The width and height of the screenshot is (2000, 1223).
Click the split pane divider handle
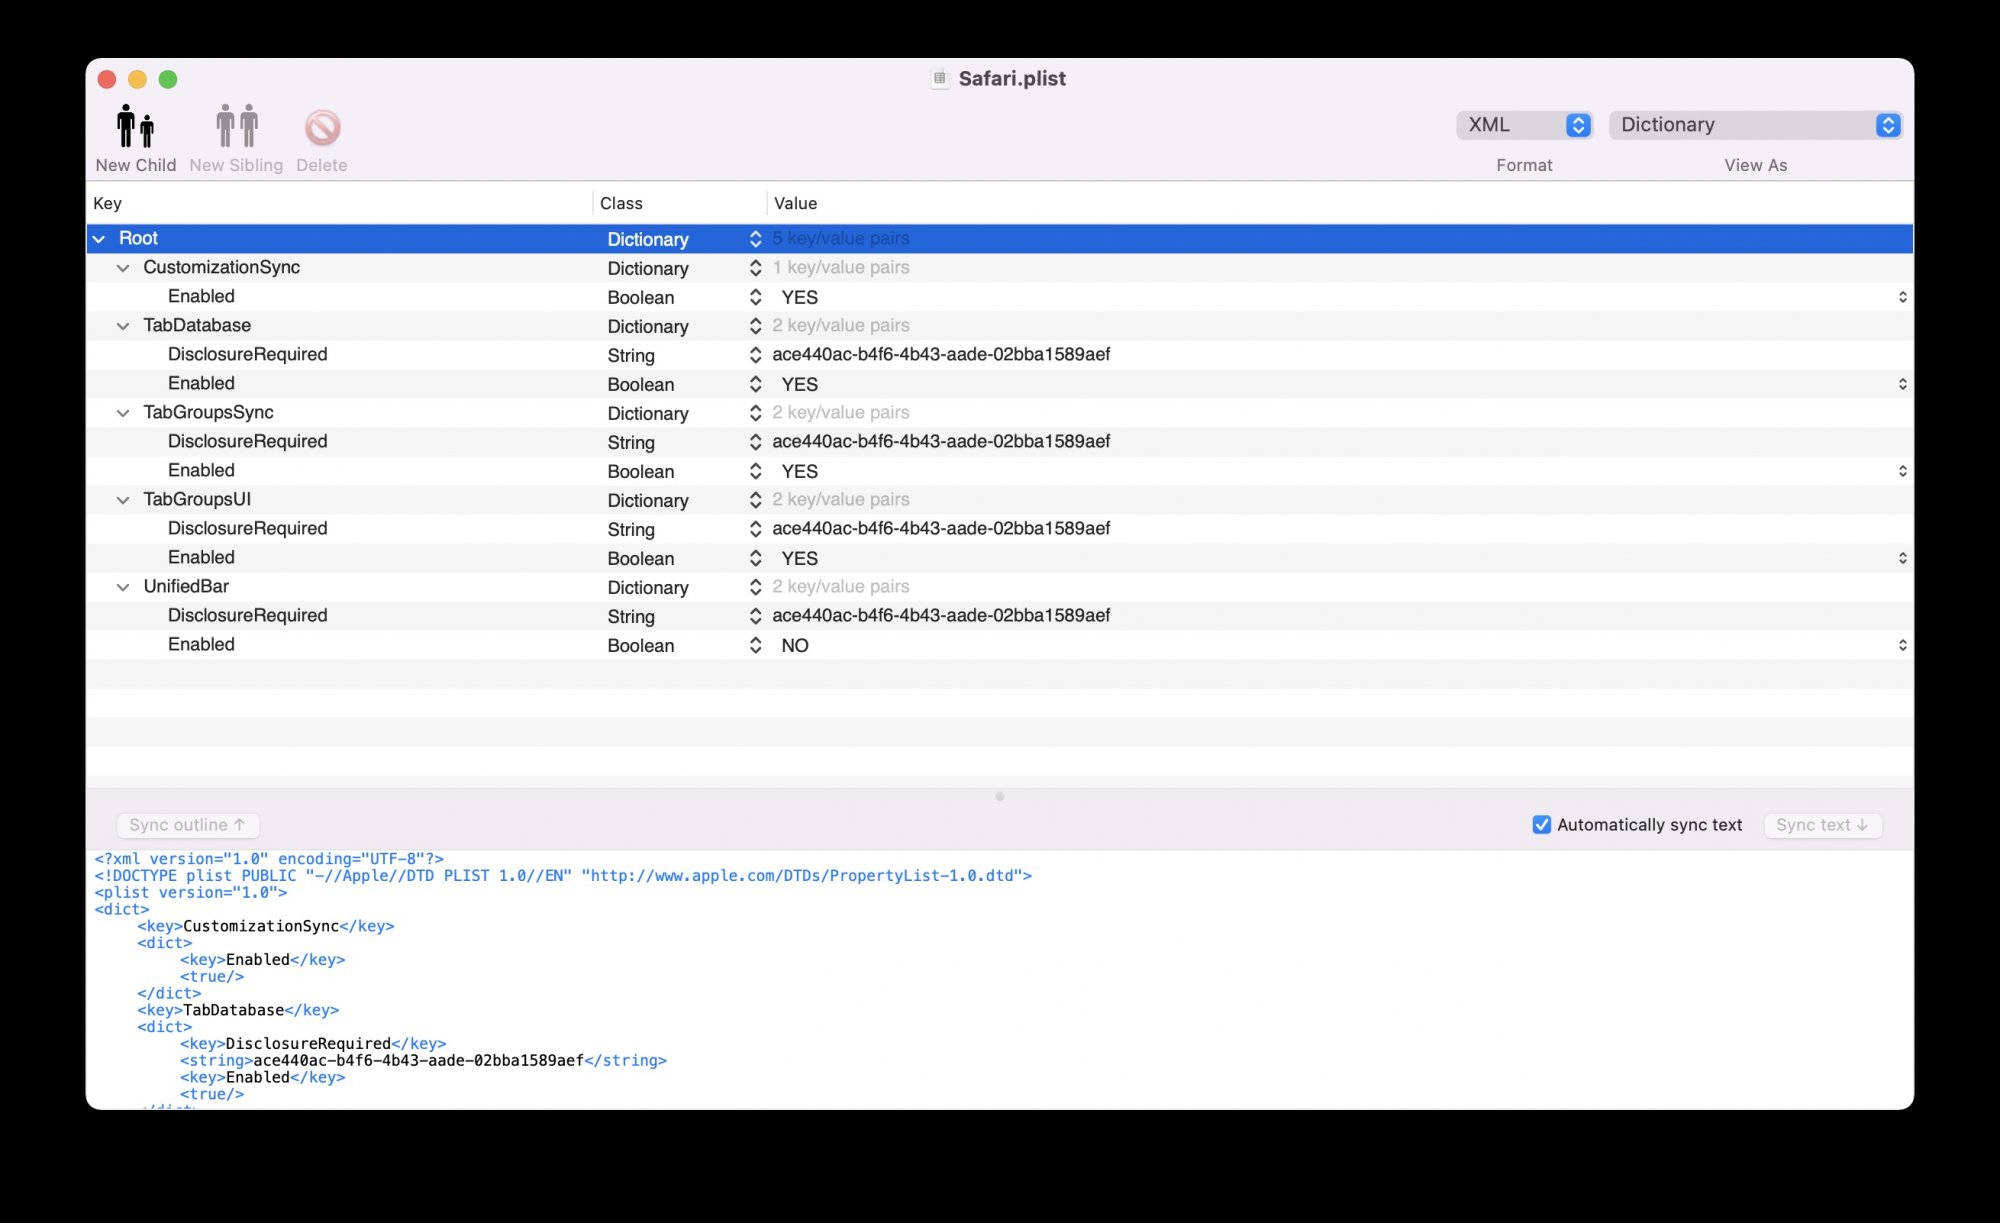pyautogui.click(x=999, y=796)
